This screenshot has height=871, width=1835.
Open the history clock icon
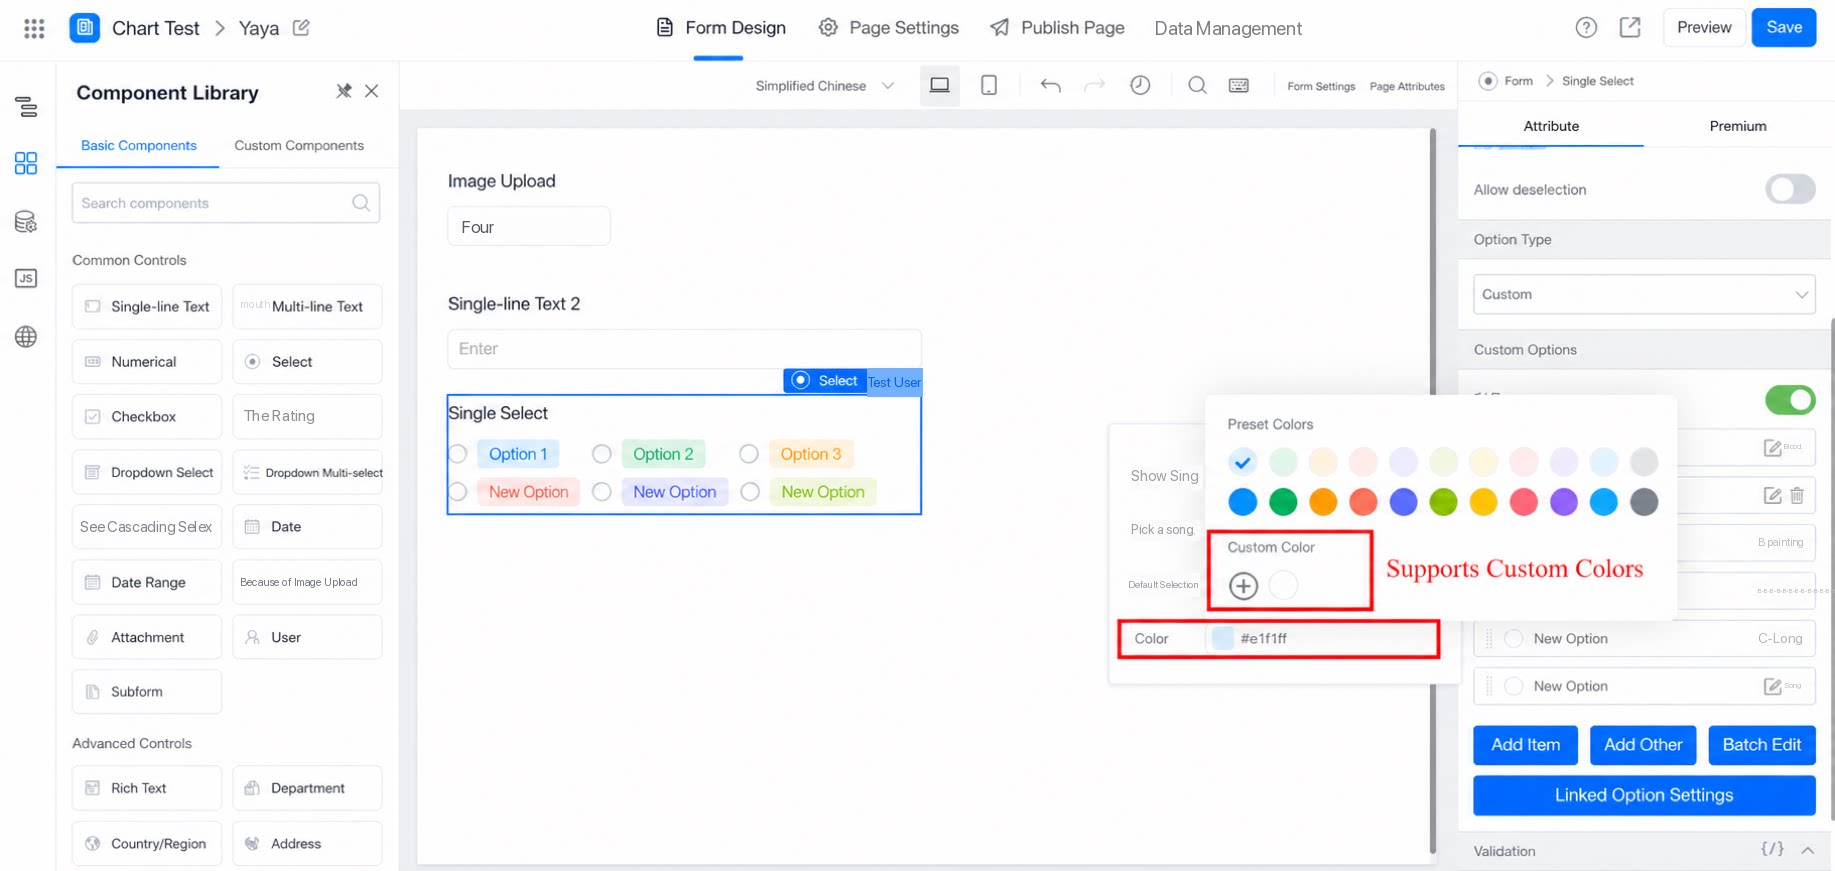coord(1140,86)
